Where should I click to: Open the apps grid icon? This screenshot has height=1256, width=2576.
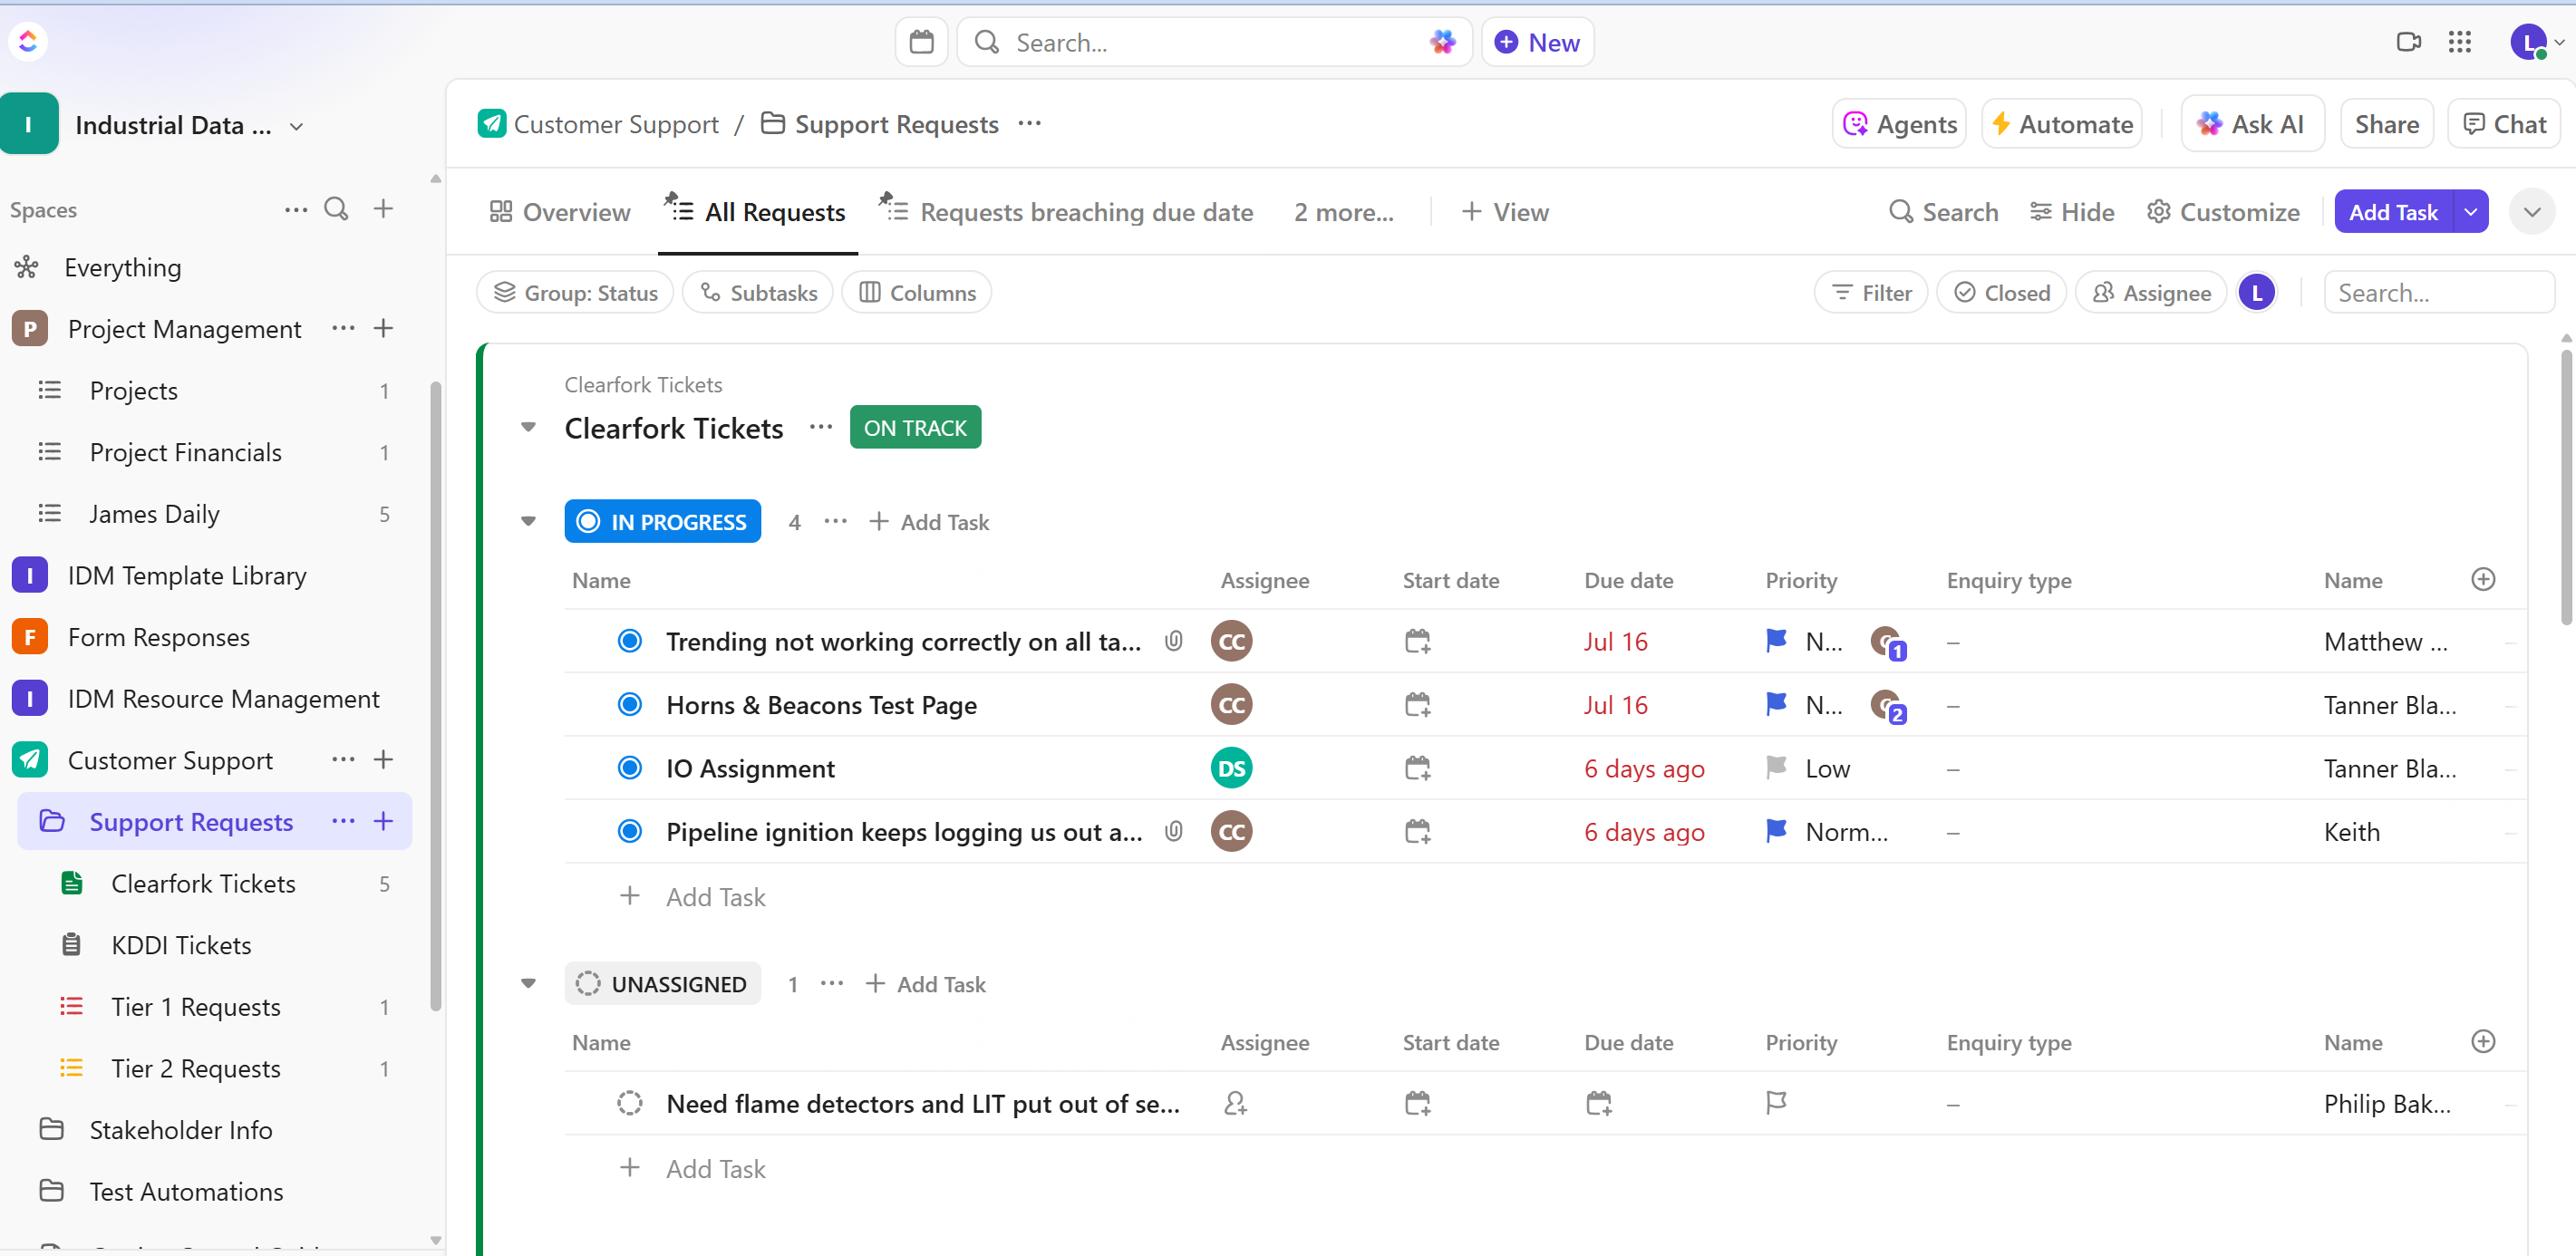tap(2460, 42)
